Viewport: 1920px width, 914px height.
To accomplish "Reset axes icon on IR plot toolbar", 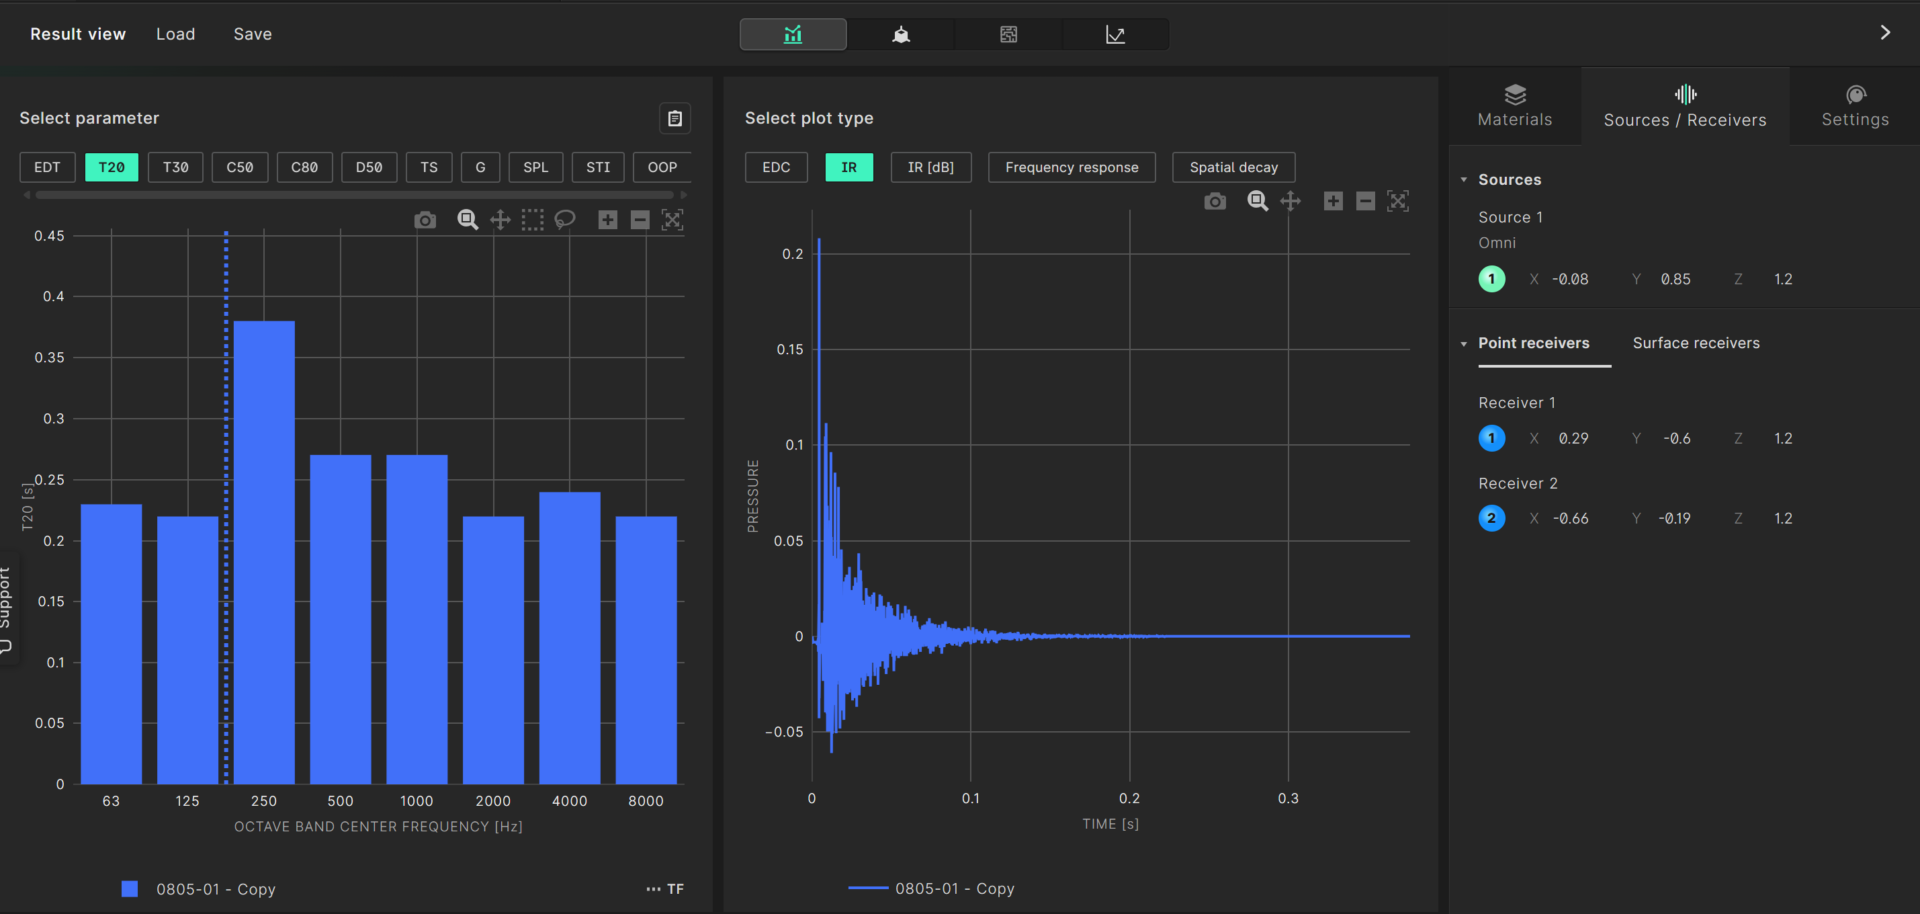I will coord(1398,202).
